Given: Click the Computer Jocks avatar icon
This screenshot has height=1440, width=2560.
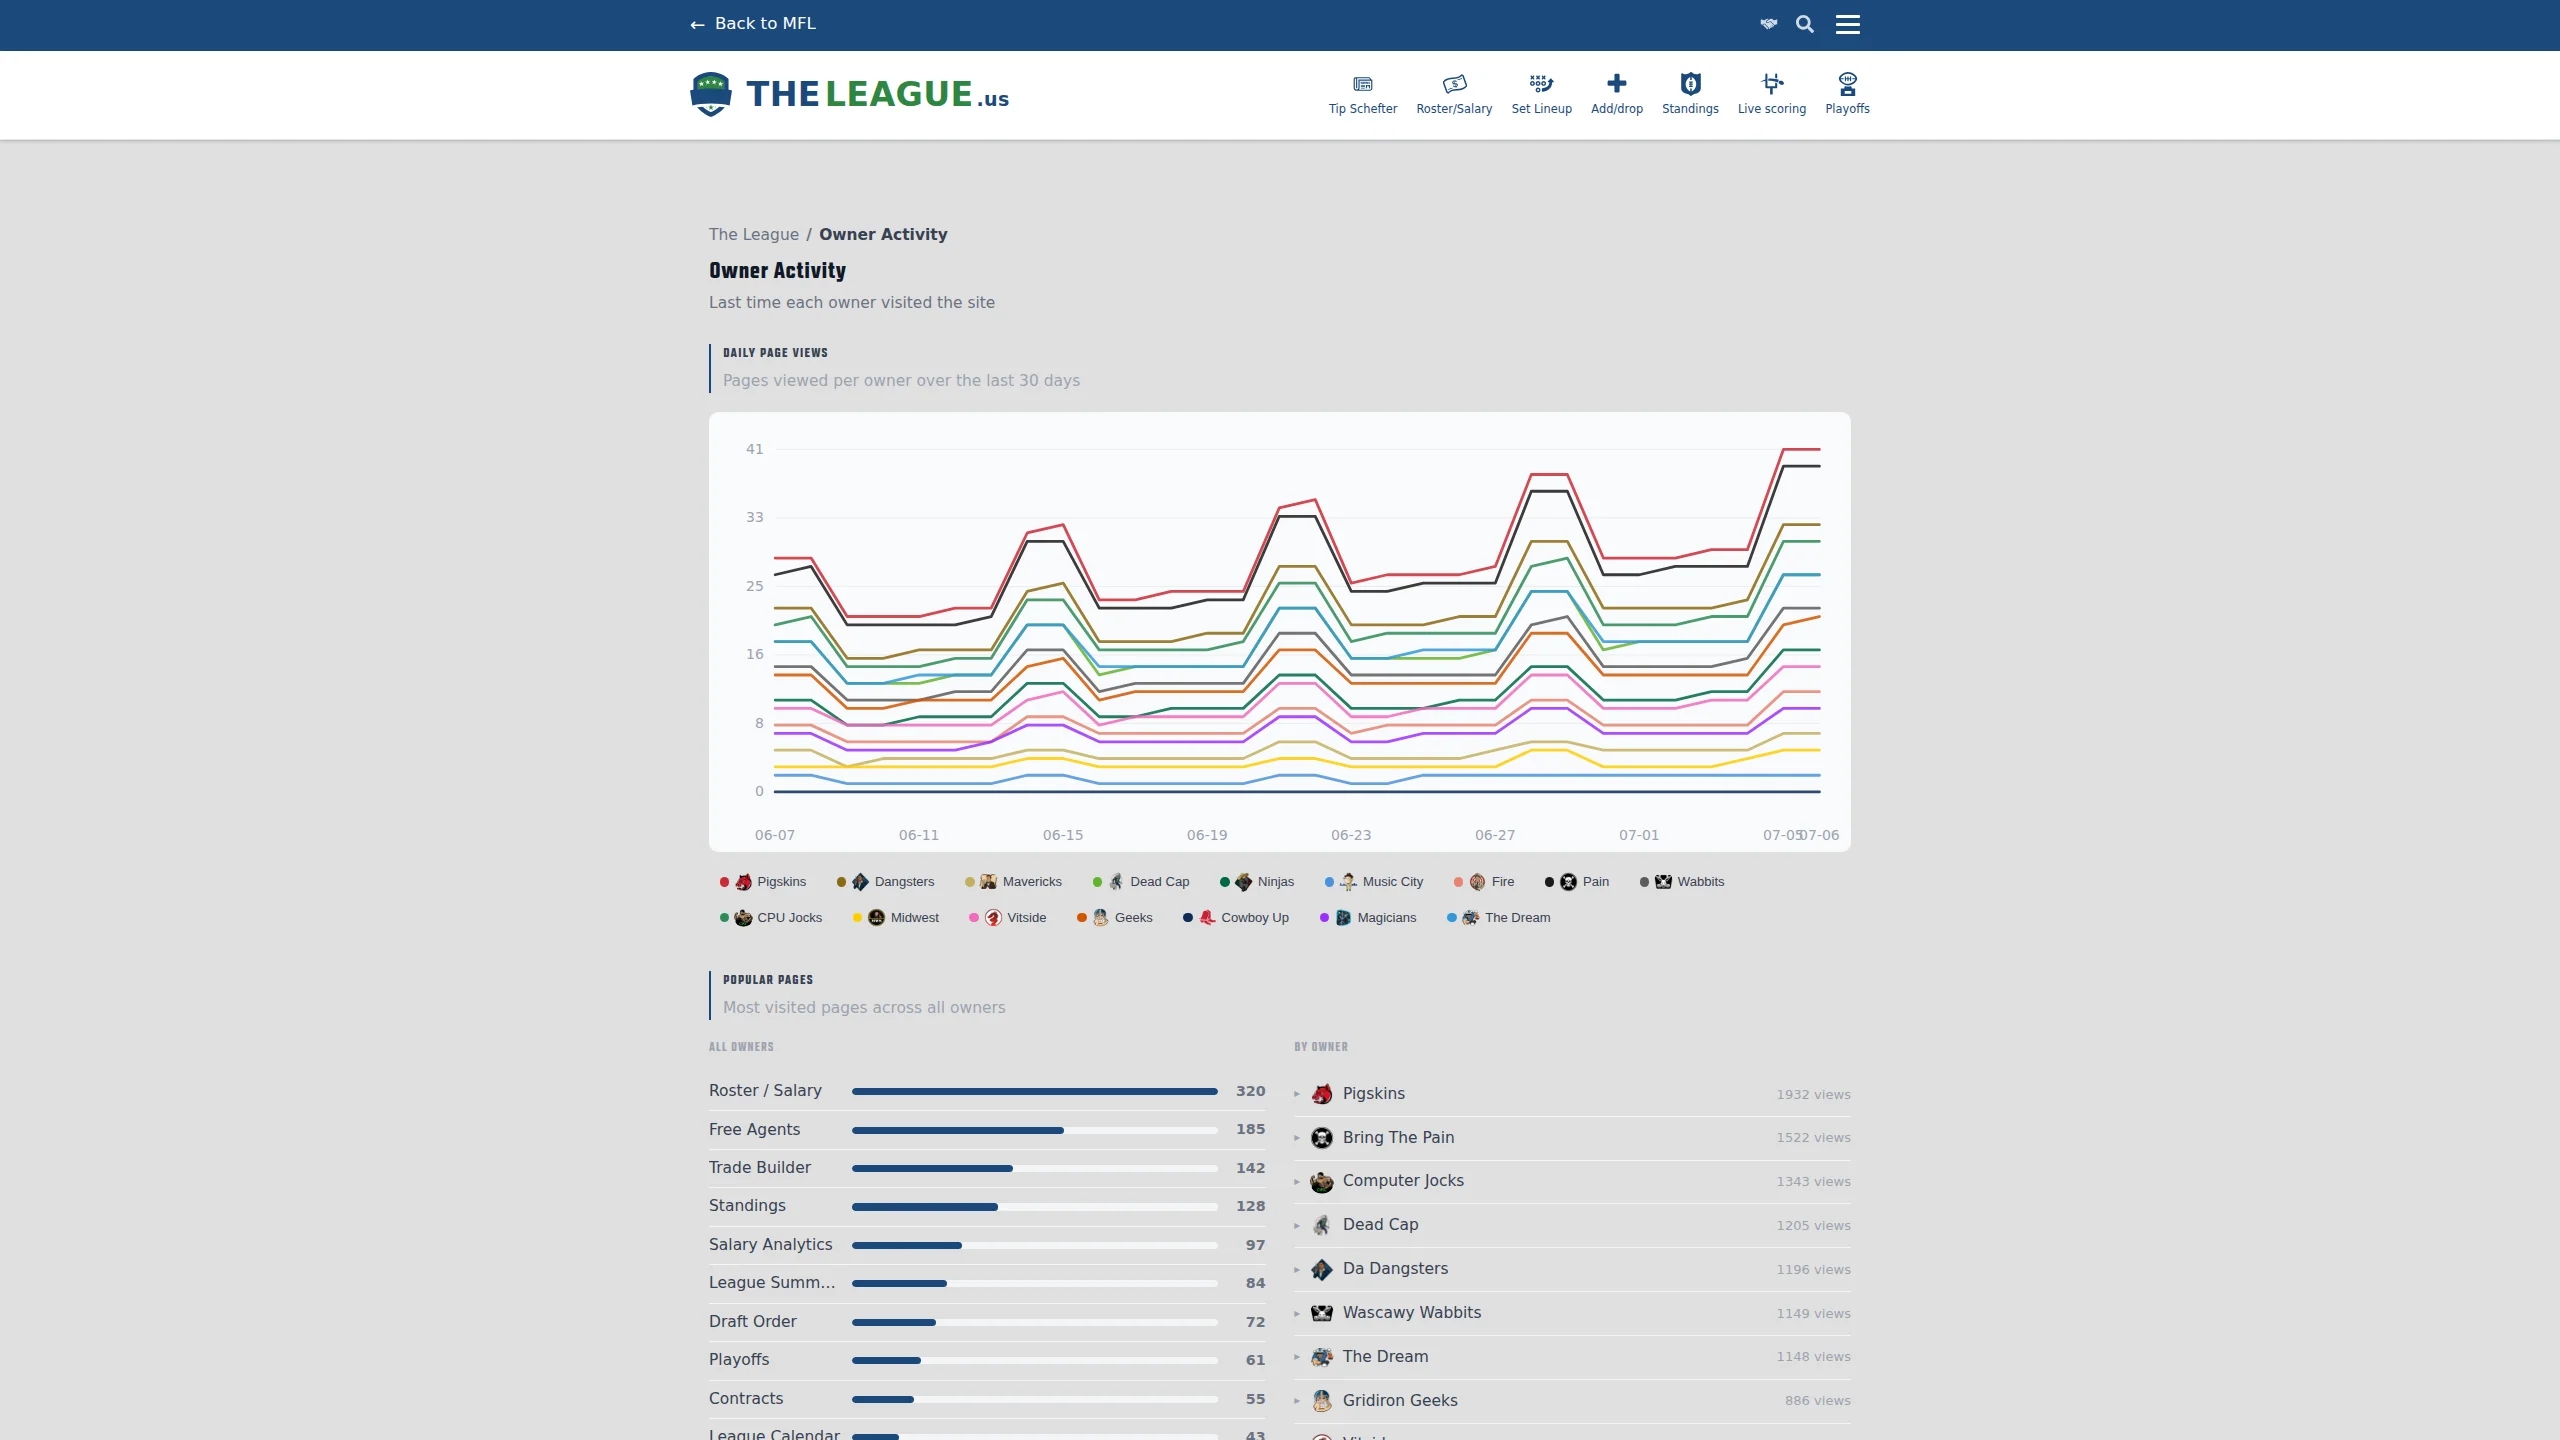Looking at the screenshot, I should tap(1321, 1182).
